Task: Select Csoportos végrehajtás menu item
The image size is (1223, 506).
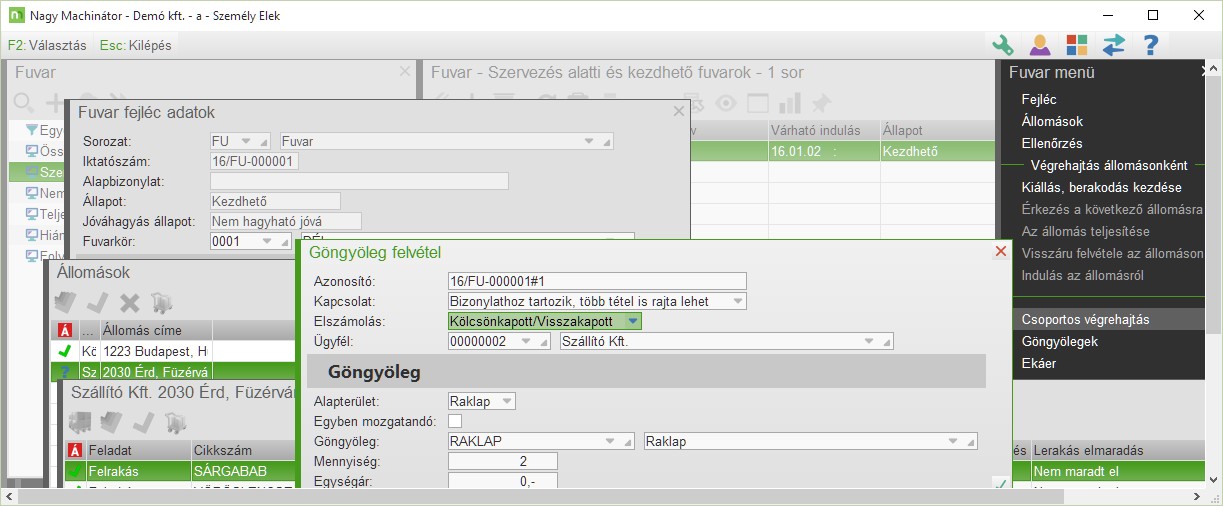Action: point(1085,319)
